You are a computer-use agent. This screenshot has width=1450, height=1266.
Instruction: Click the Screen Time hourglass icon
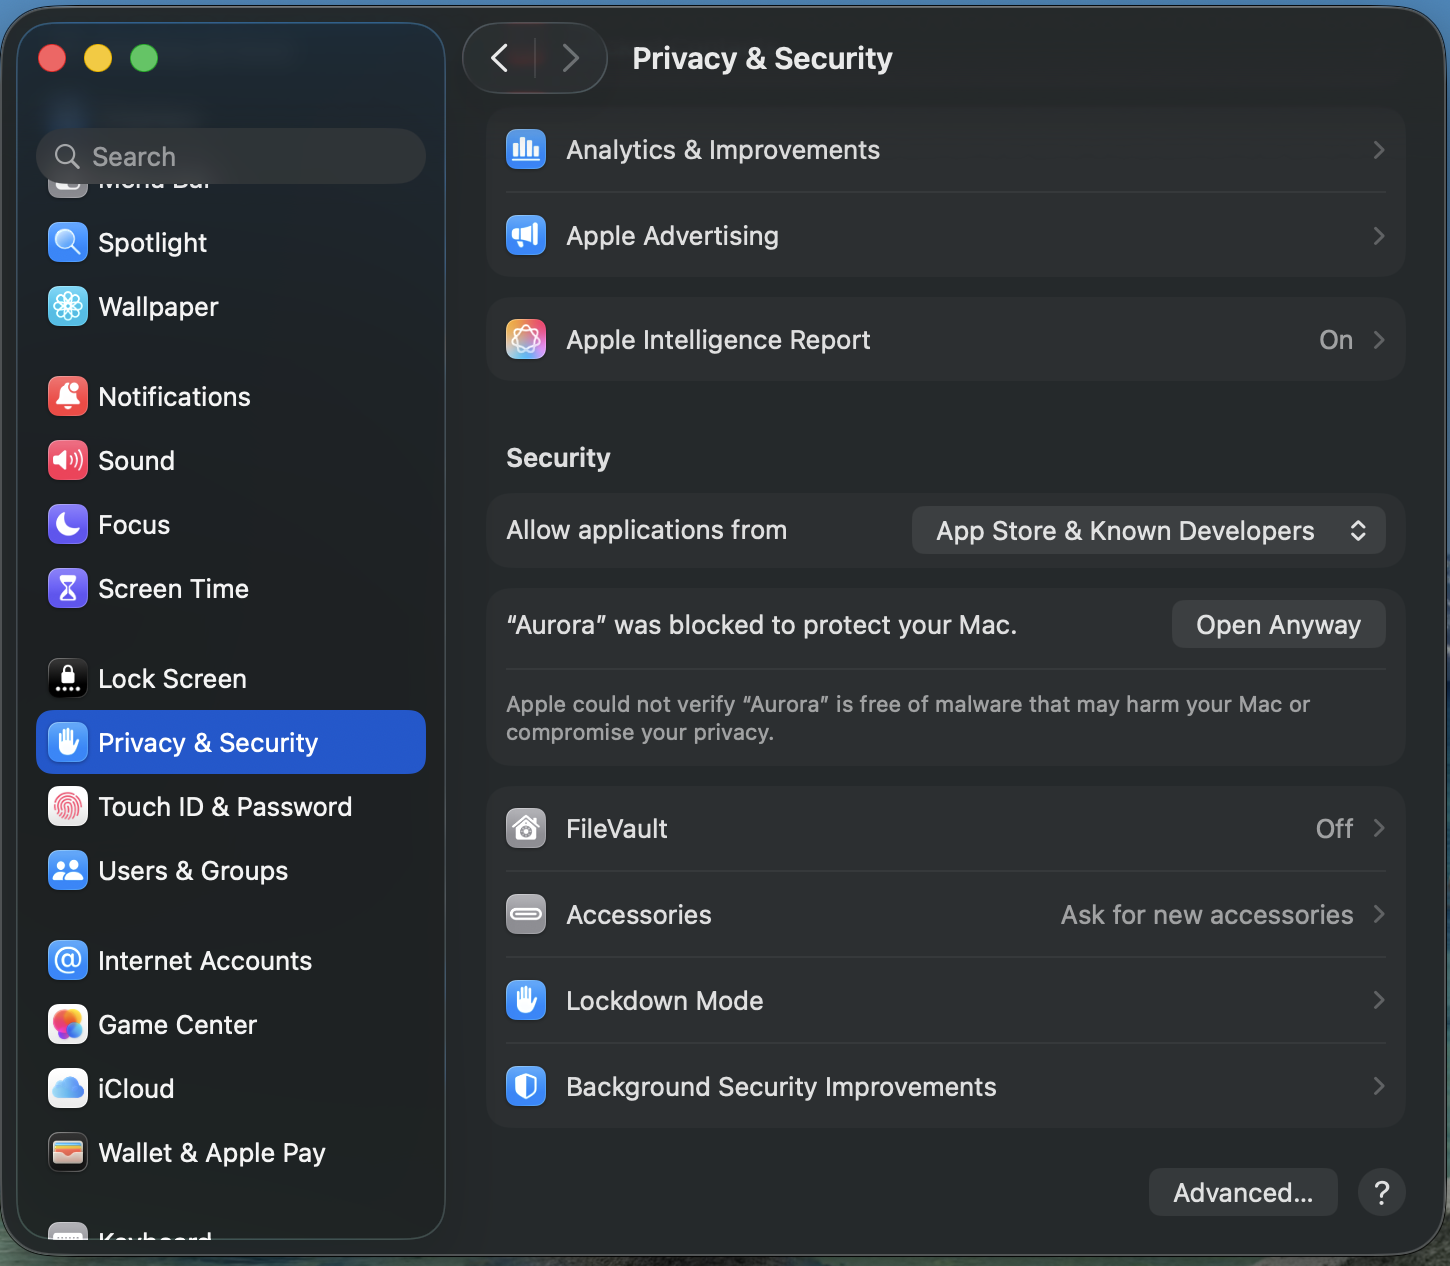(68, 588)
